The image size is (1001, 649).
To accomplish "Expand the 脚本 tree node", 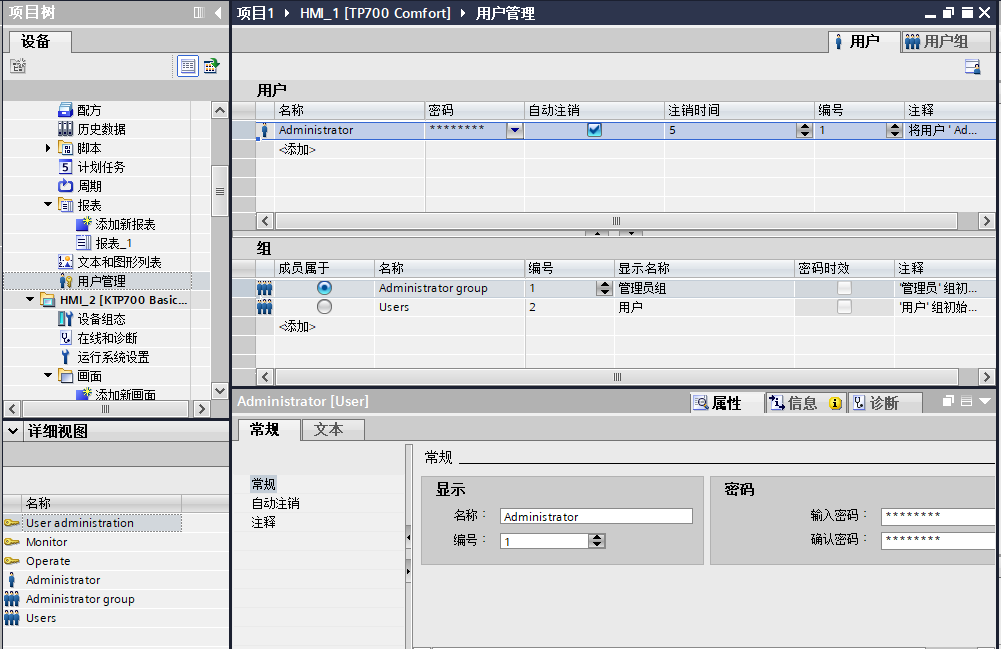I will [x=48, y=148].
